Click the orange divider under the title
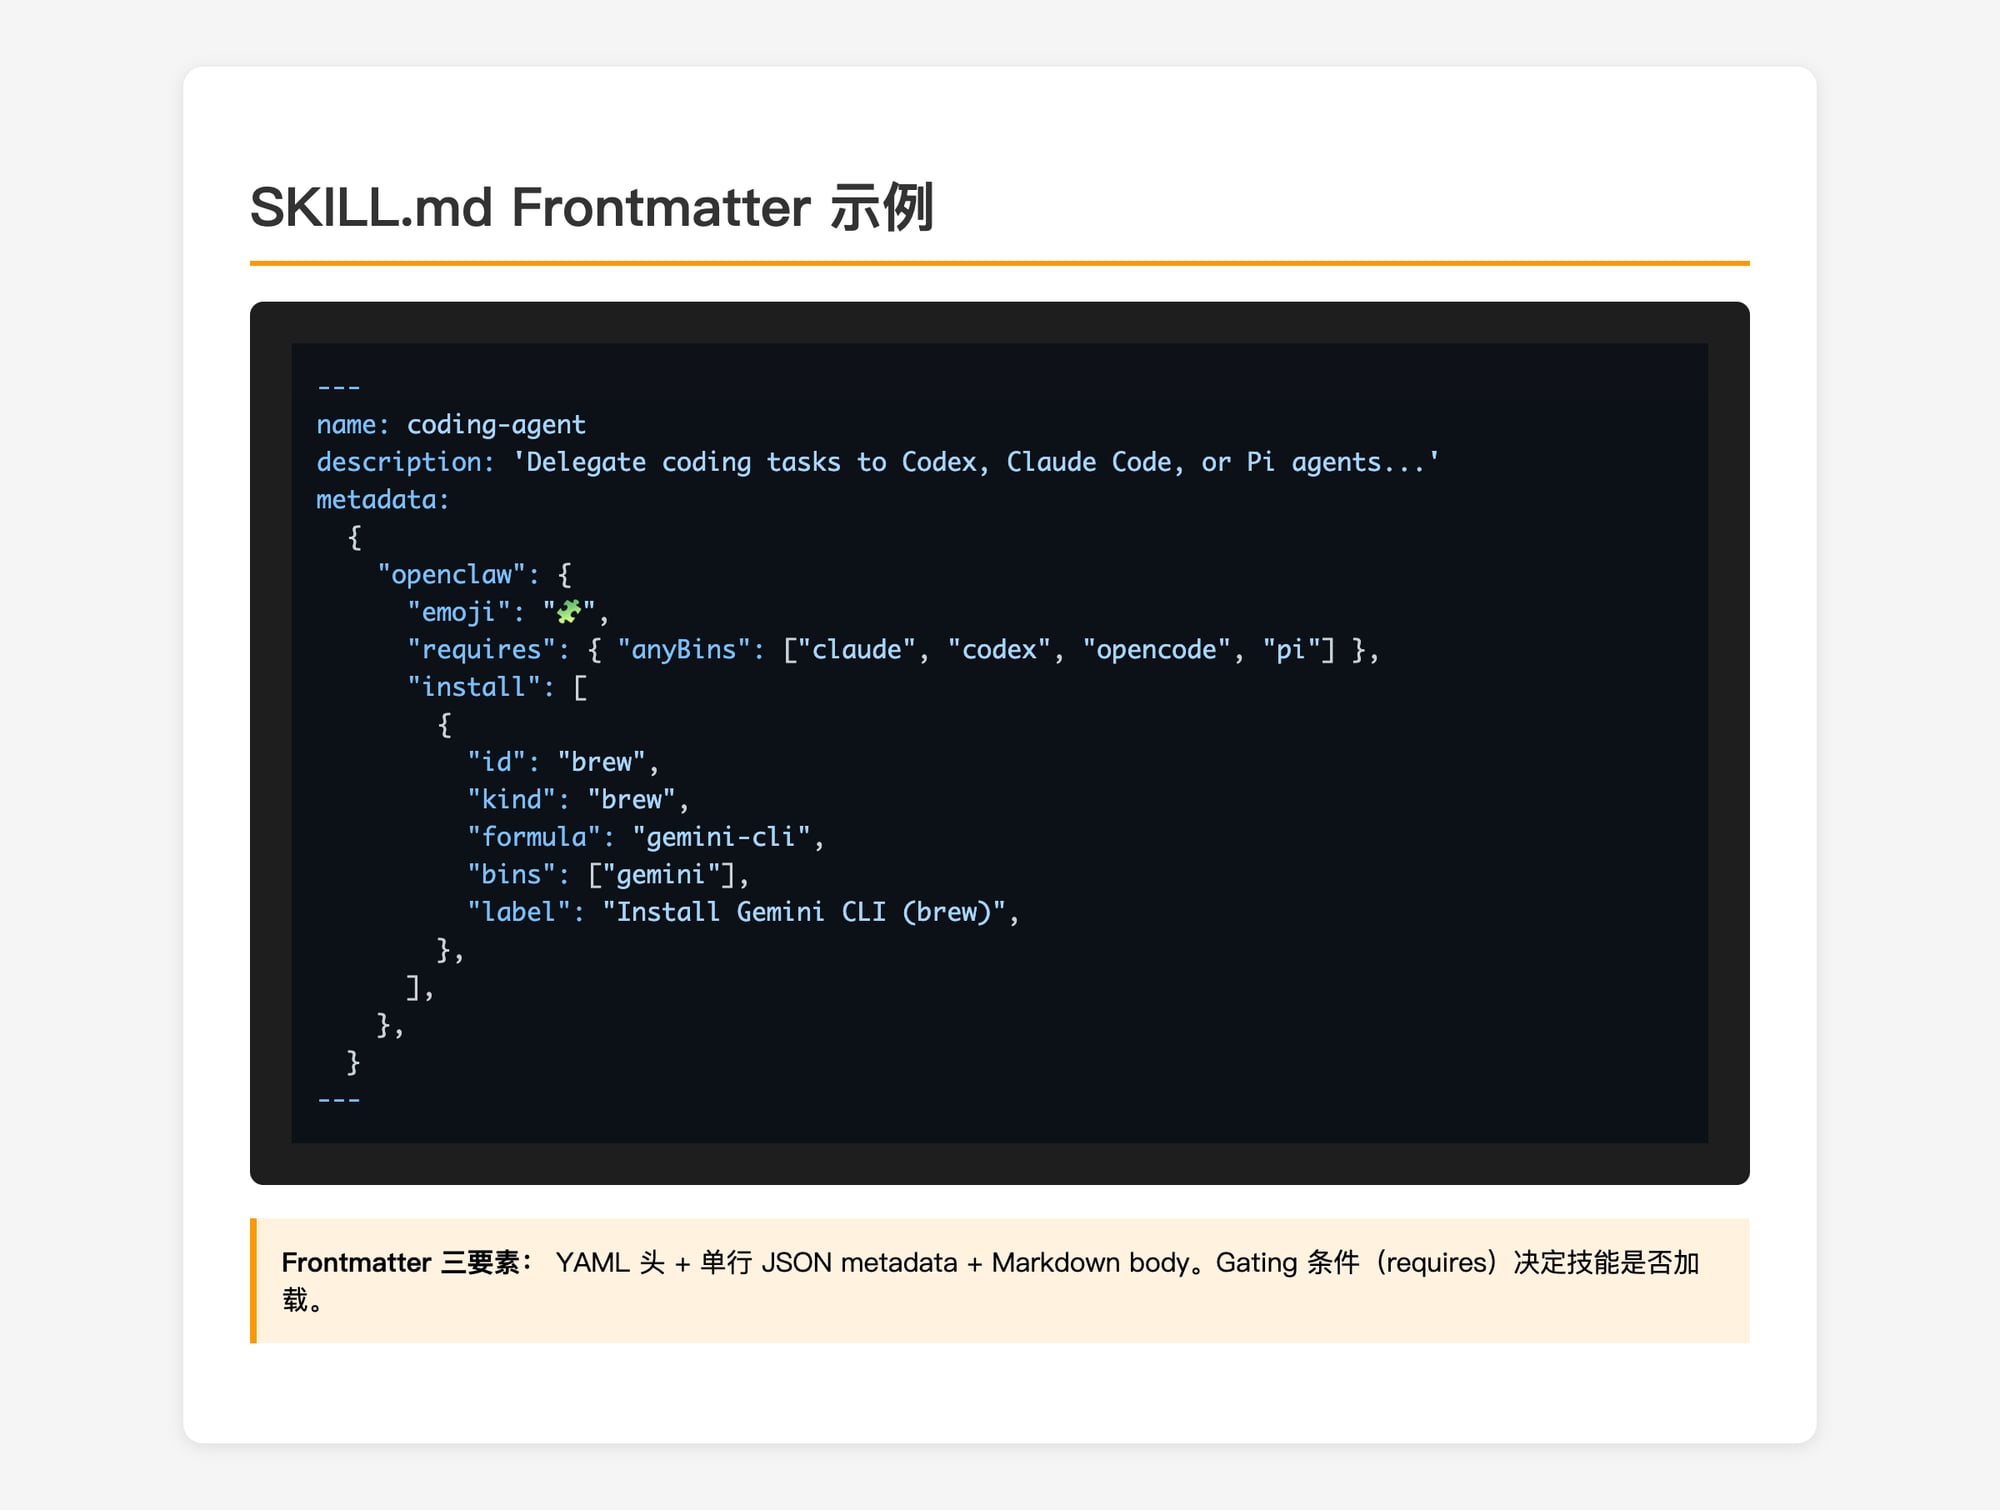 pos(1000,263)
